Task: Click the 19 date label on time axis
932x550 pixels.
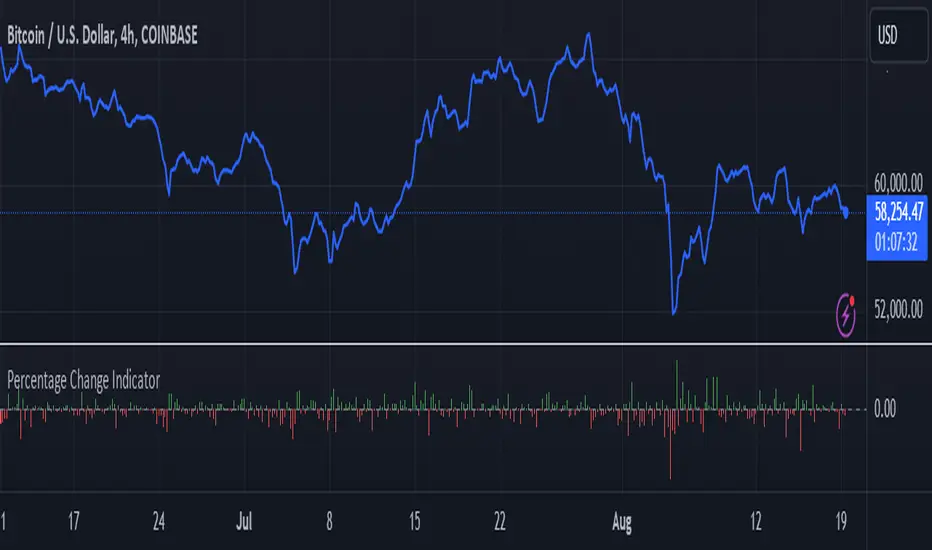Action: click(x=843, y=521)
